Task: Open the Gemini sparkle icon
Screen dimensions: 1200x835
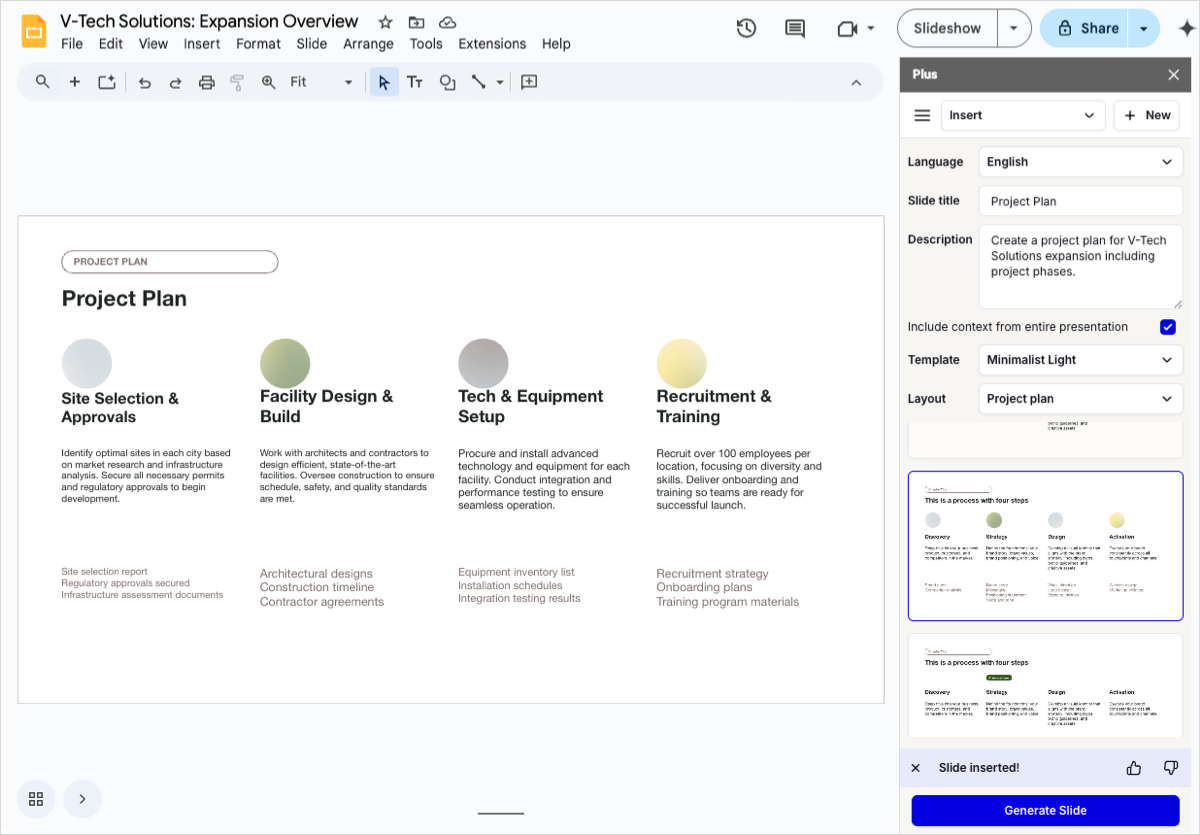Action: (1186, 29)
